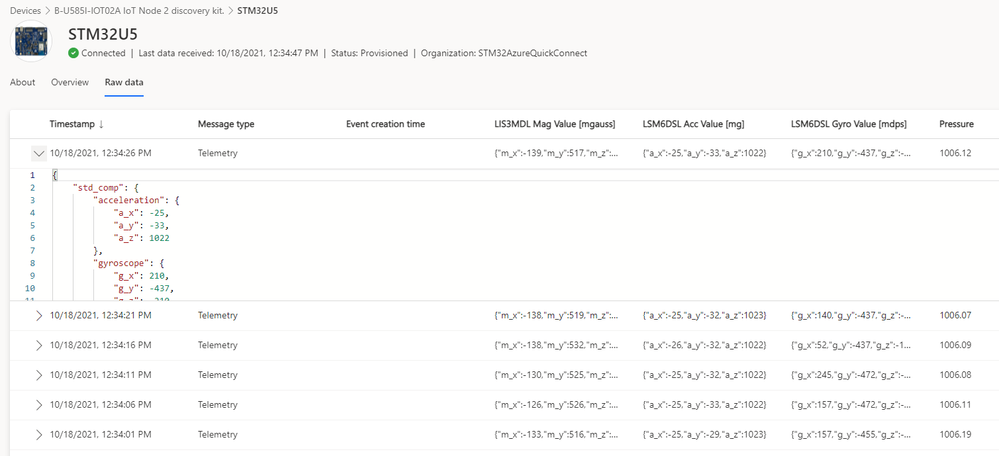Click the Message type column header

[x=226, y=124]
